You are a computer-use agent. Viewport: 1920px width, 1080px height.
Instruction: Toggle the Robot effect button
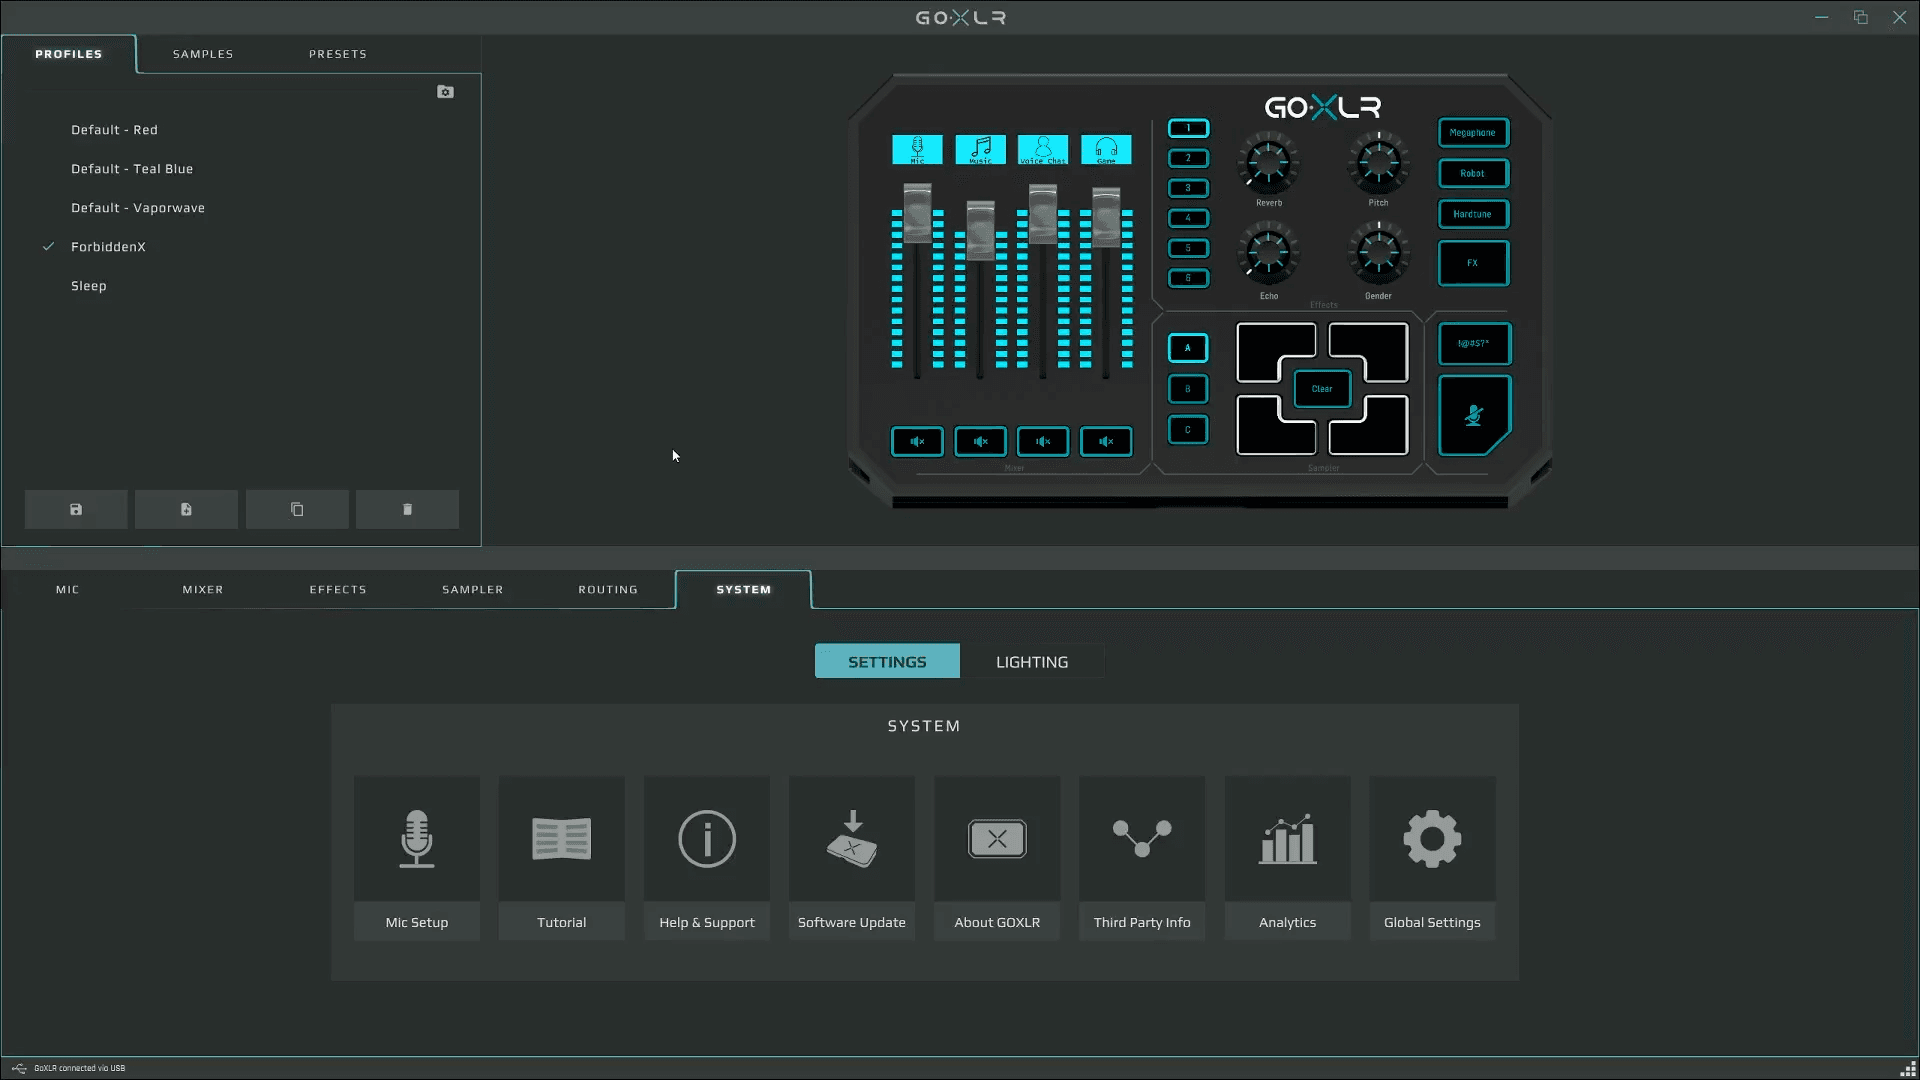coord(1473,173)
